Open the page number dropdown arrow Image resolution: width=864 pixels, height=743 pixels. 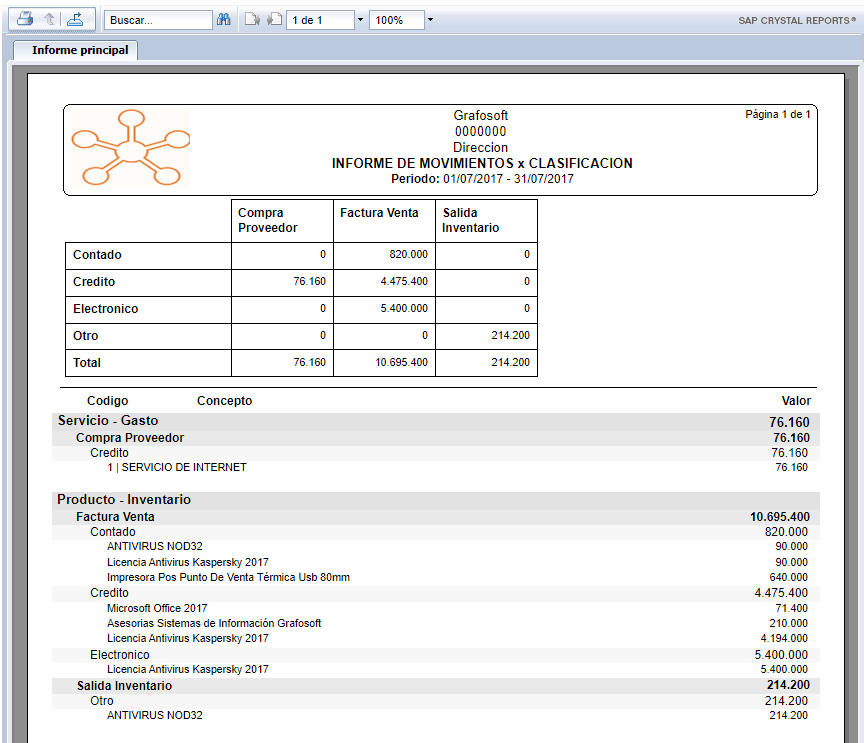pos(360,20)
